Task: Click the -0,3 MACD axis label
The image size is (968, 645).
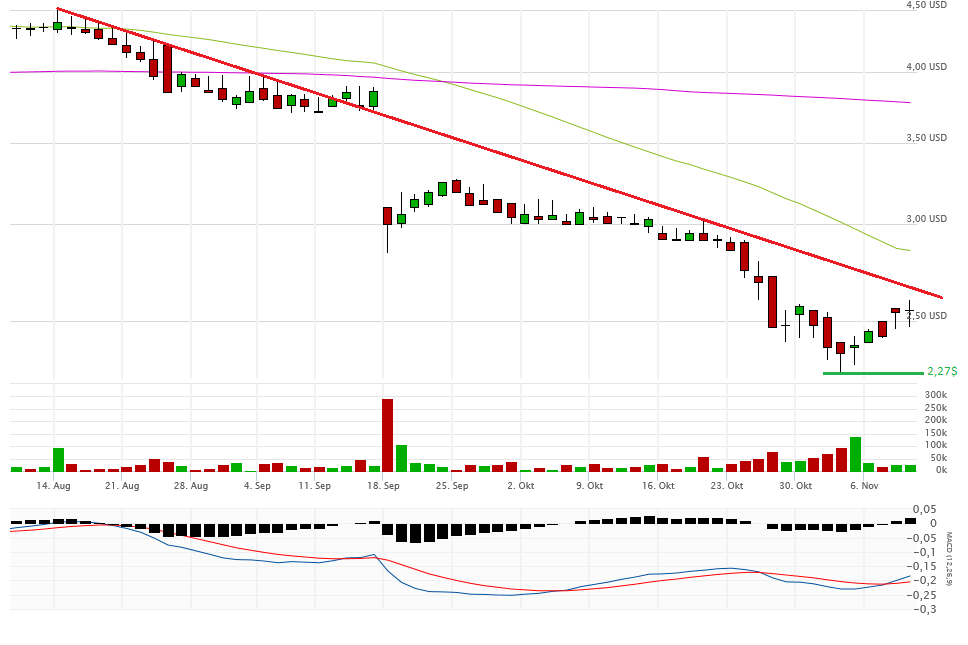Action: tap(927, 609)
